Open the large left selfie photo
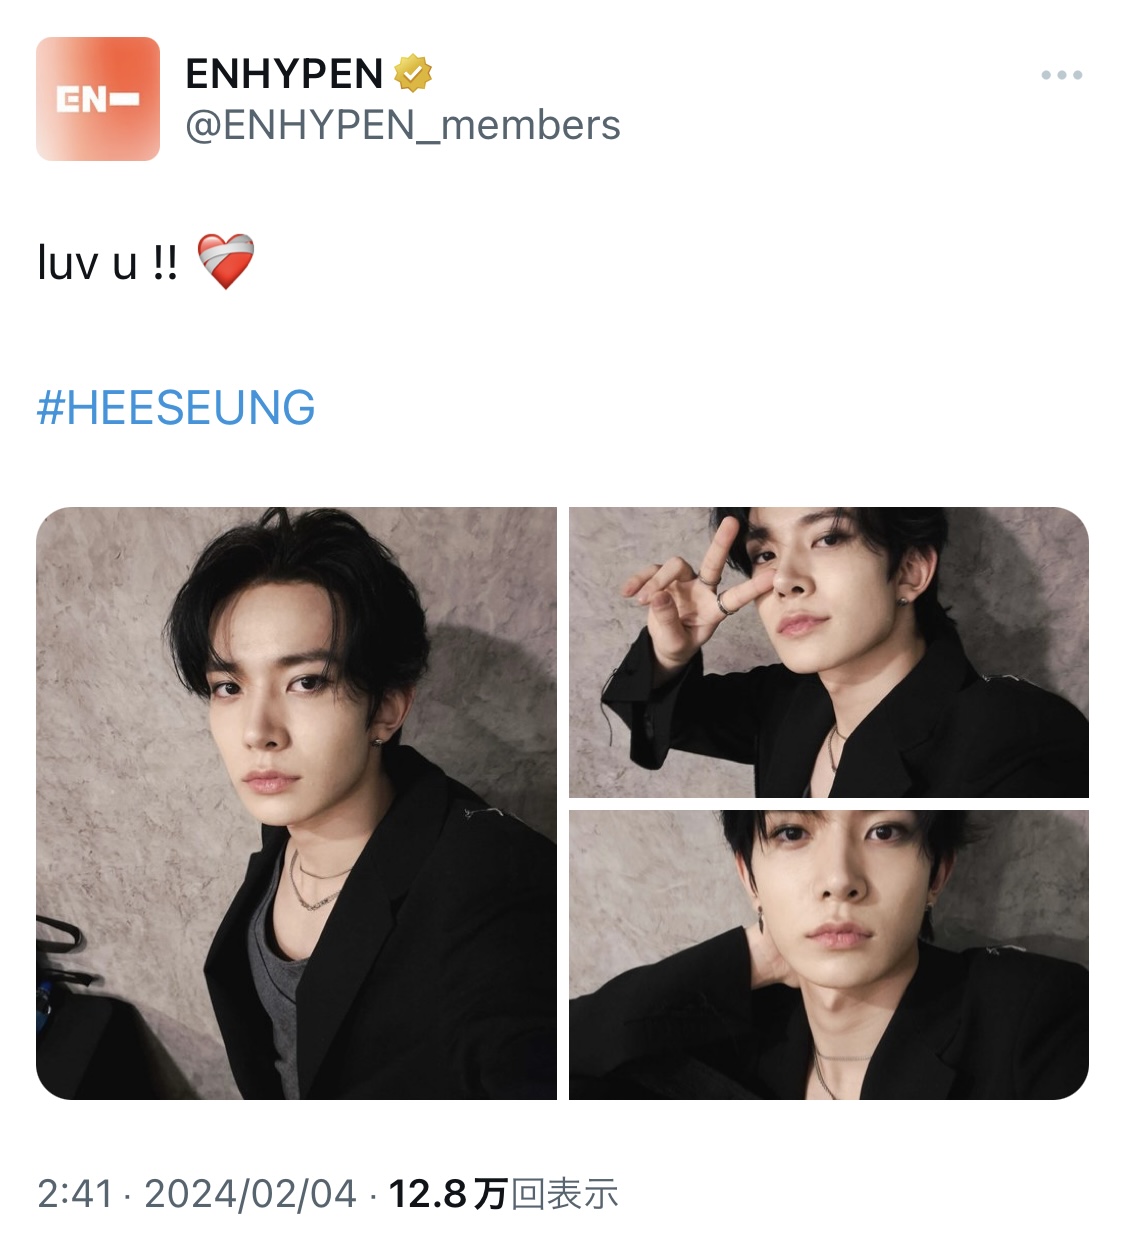This screenshot has height=1245, width=1123. coord(296,803)
